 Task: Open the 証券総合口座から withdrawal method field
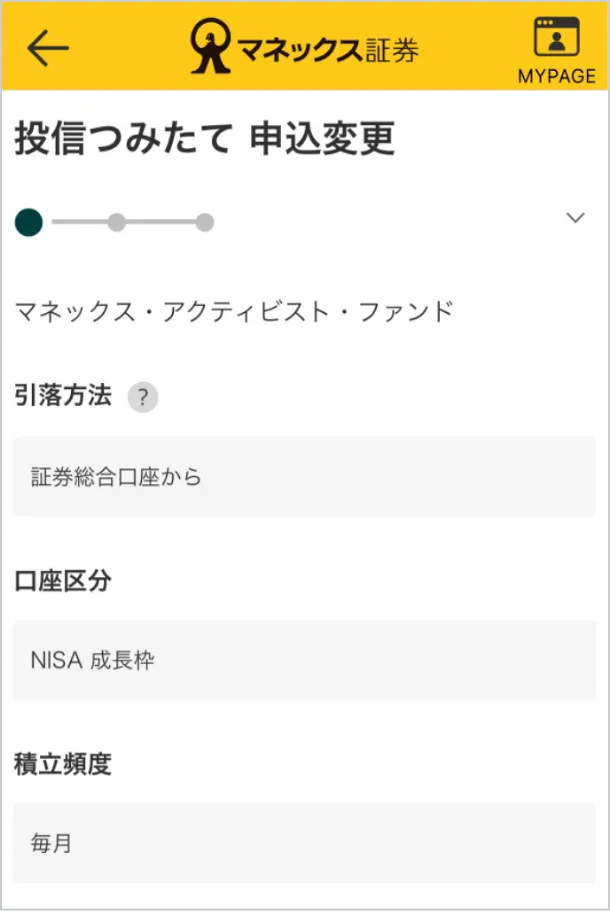coord(304,476)
